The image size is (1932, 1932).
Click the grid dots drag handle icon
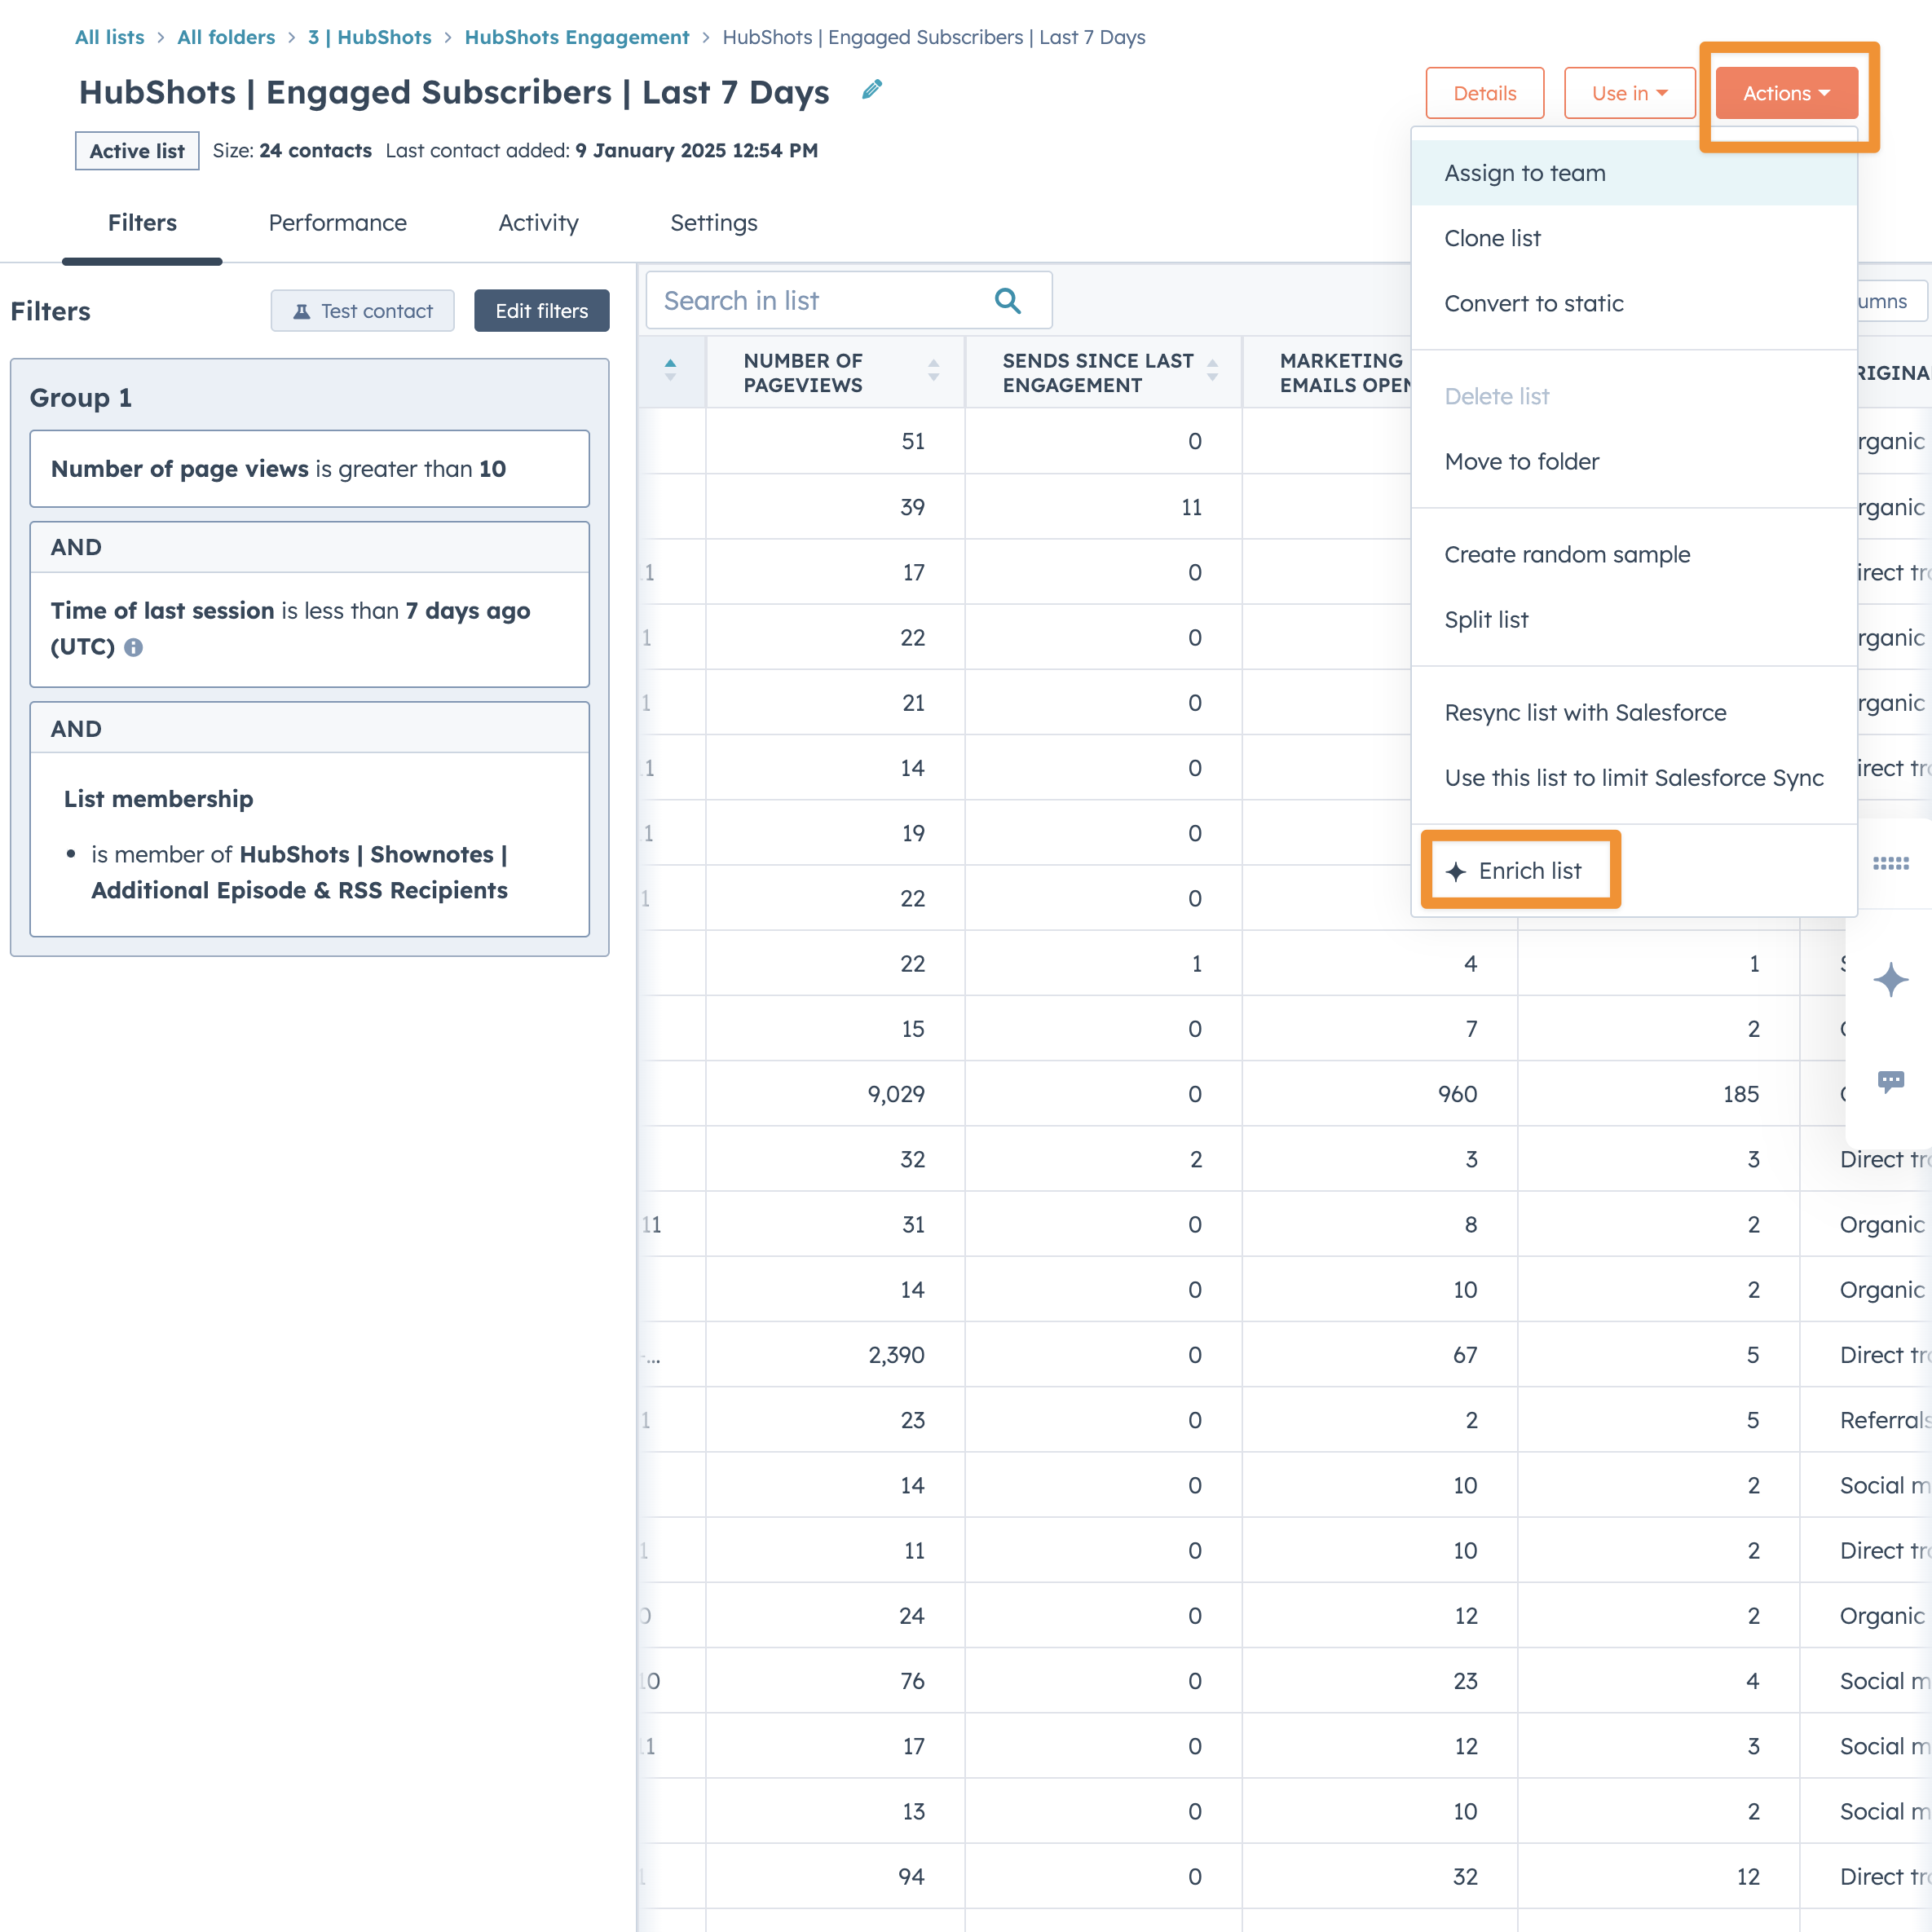[x=1890, y=863]
